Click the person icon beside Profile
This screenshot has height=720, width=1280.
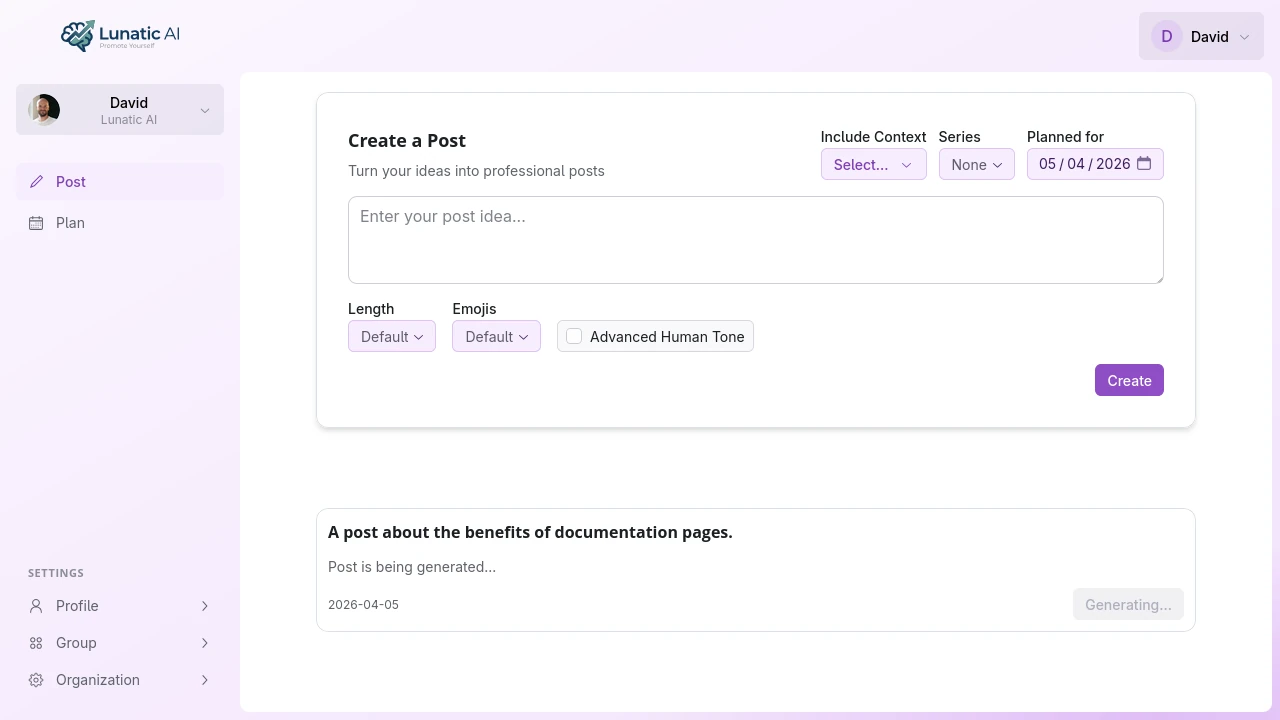36,605
